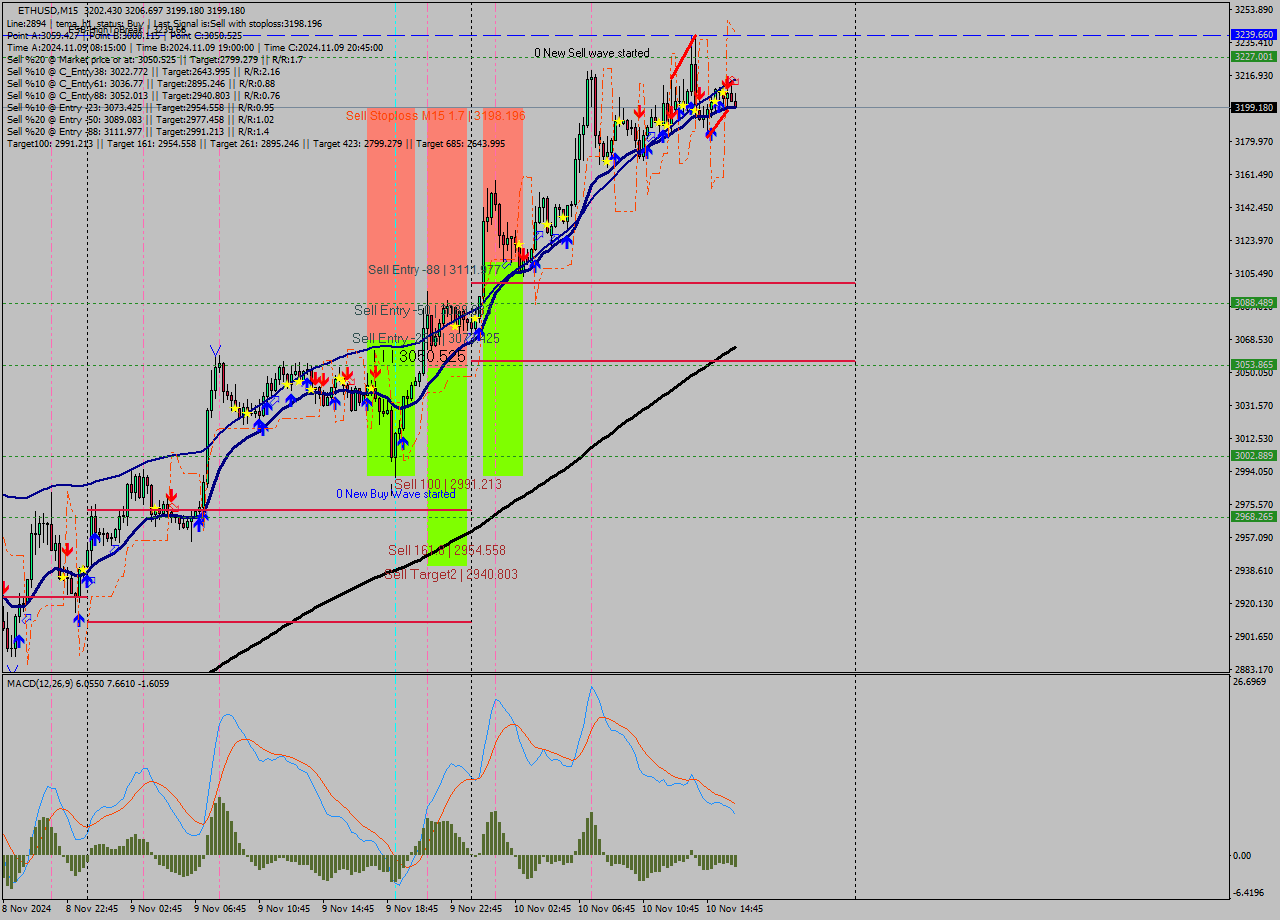
Task: Click the MACD(12,26,9) indicator label
Action: (88, 684)
